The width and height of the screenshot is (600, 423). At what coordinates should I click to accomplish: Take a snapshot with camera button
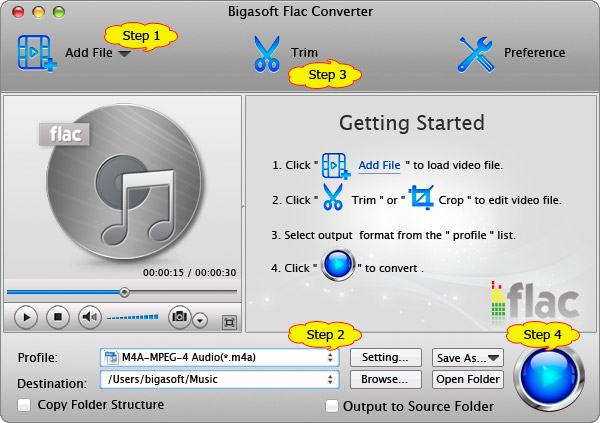point(179,317)
